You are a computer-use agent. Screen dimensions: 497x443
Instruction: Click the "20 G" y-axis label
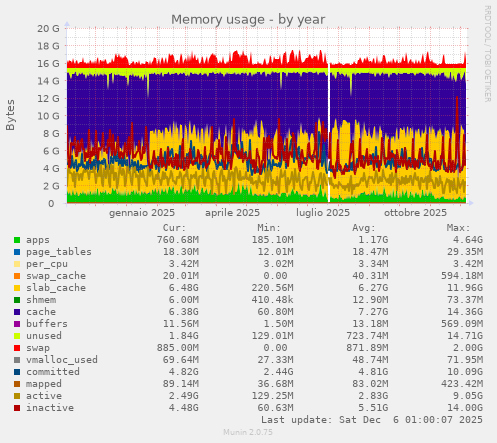coord(48,29)
